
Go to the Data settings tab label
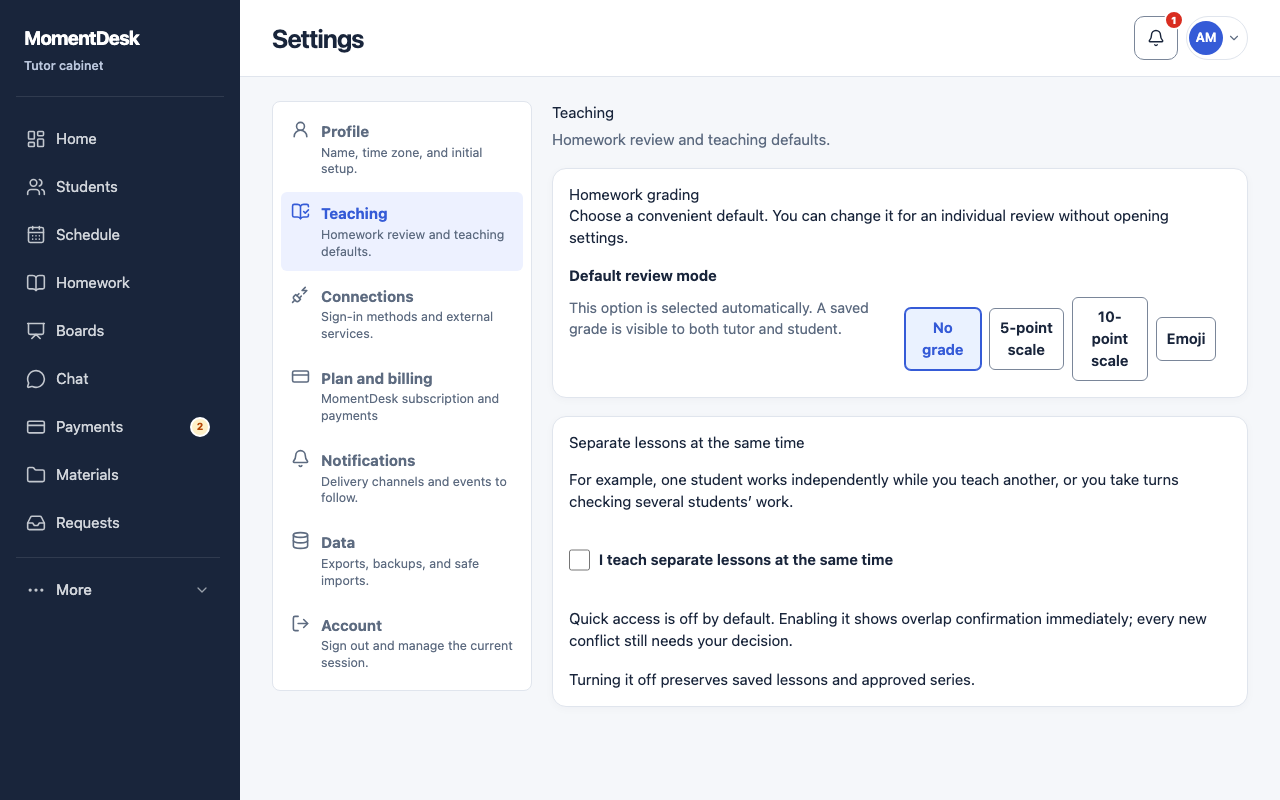click(338, 542)
